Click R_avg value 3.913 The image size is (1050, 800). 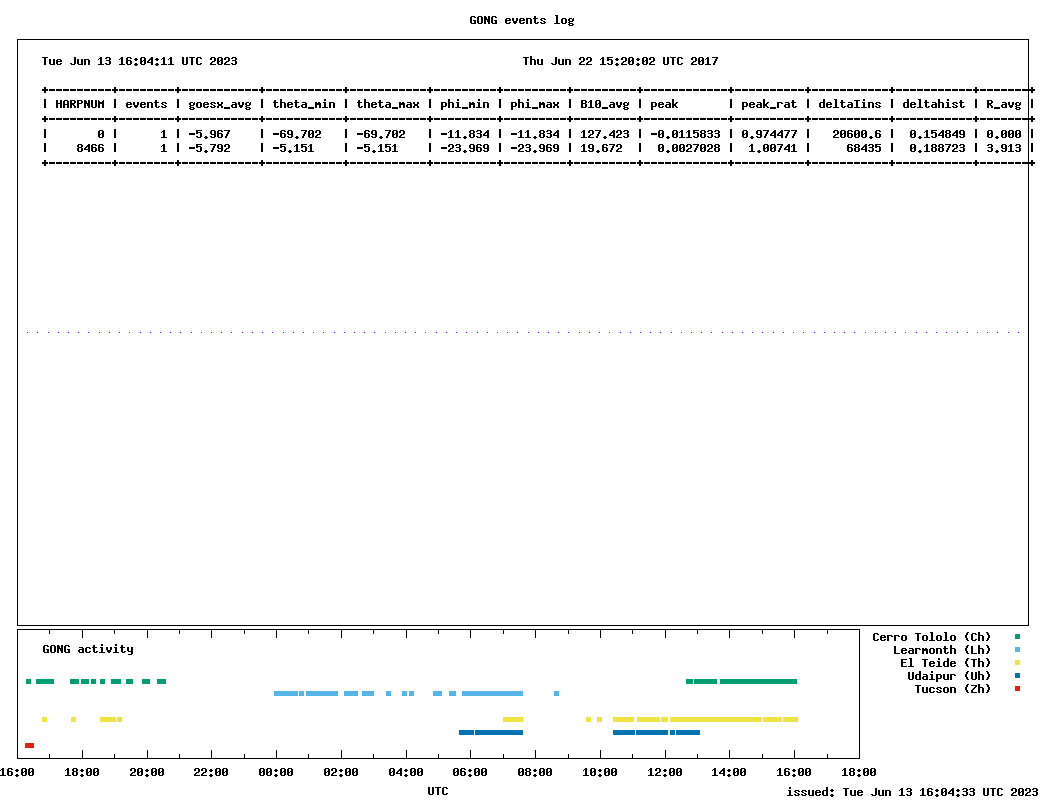point(1004,148)
